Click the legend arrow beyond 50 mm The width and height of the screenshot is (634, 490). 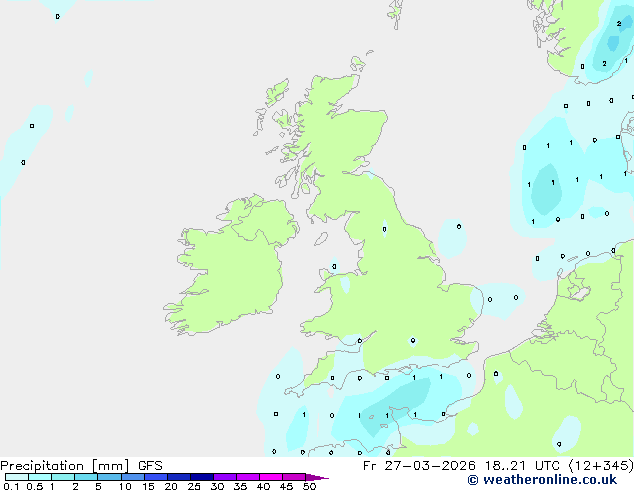317,477
